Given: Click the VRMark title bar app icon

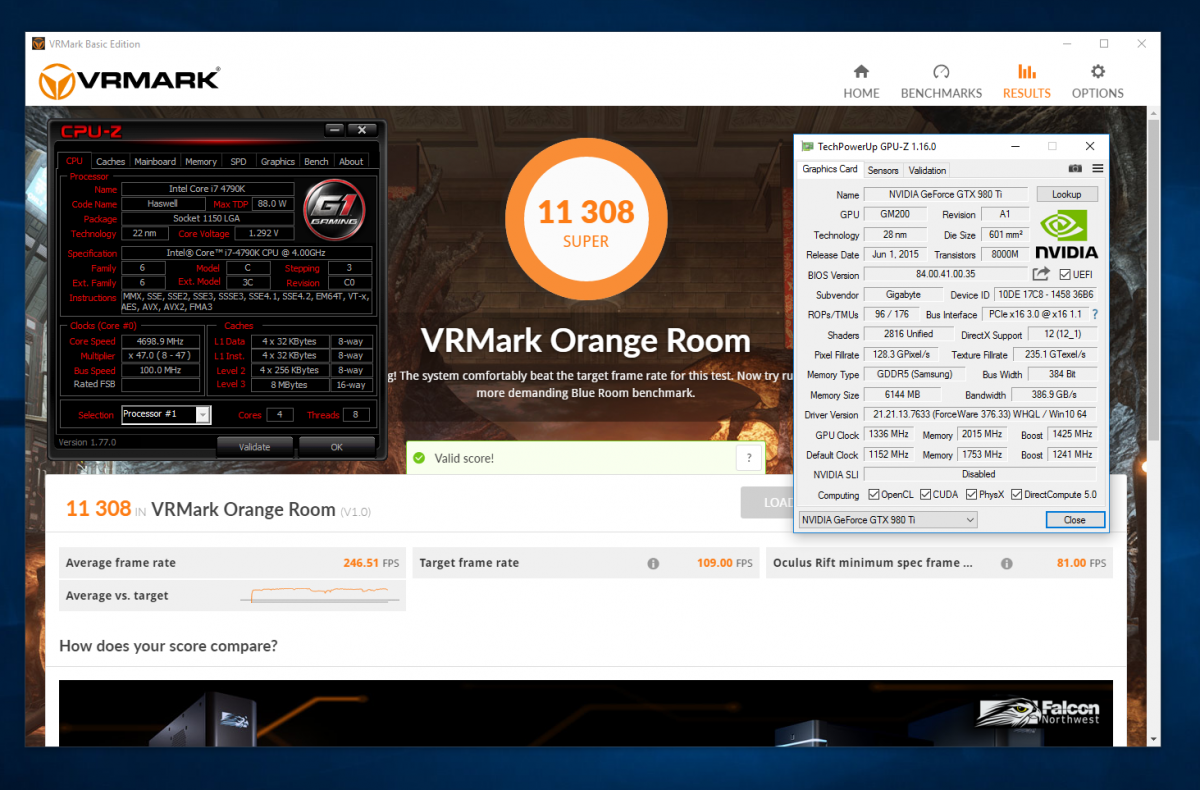Looking at the screenshot, I should tap(38, 44).
